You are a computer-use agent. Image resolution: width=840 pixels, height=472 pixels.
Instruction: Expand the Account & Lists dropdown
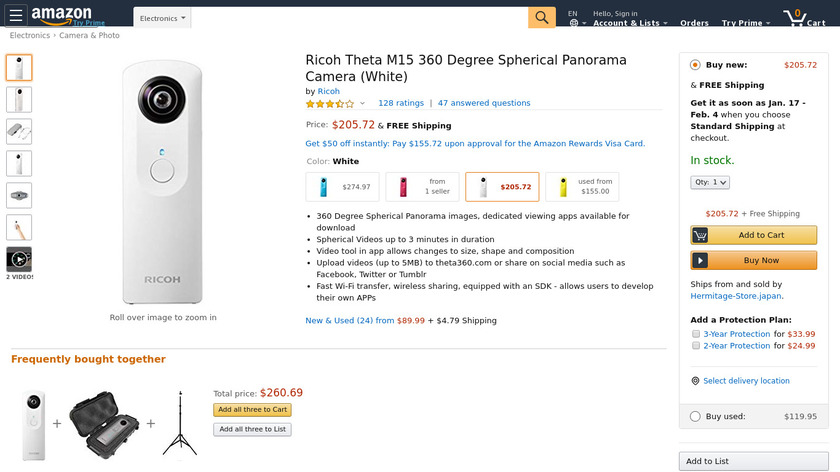tap(630, 23)
